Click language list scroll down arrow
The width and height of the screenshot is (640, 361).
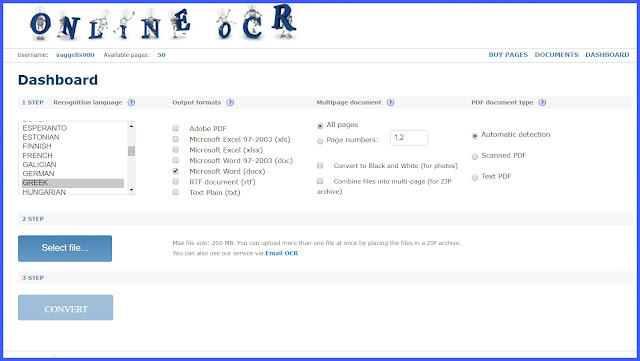131,190
